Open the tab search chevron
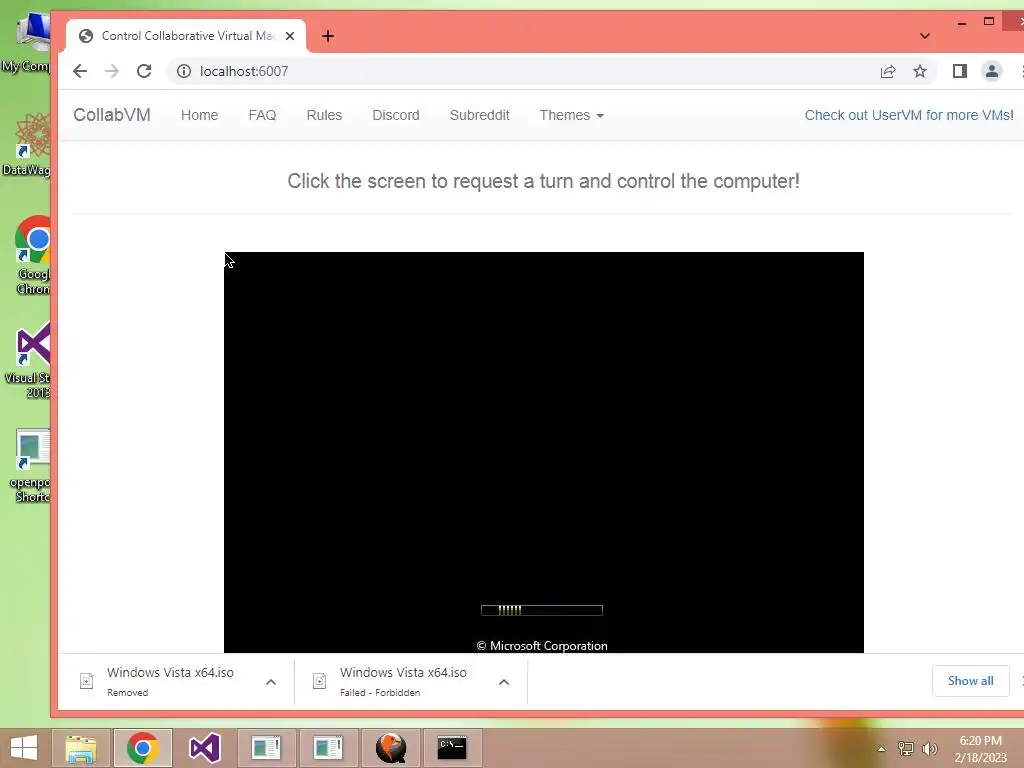1024x768 pixels. [x=925, y=36]
